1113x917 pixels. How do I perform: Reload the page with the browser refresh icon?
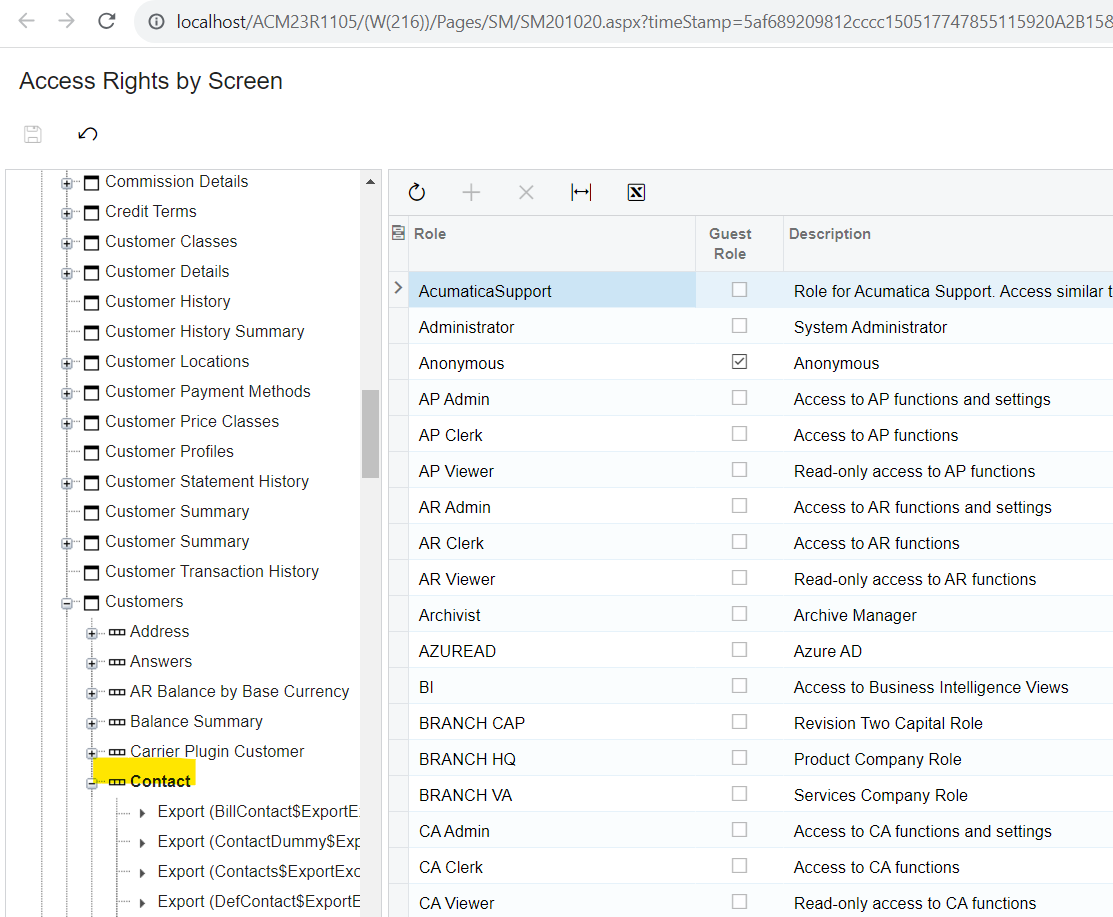[x=106, y=21]
